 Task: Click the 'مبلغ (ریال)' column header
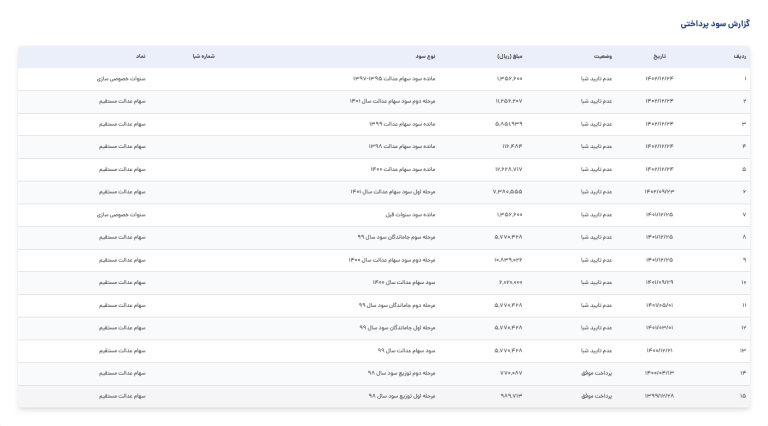(510, 56)
